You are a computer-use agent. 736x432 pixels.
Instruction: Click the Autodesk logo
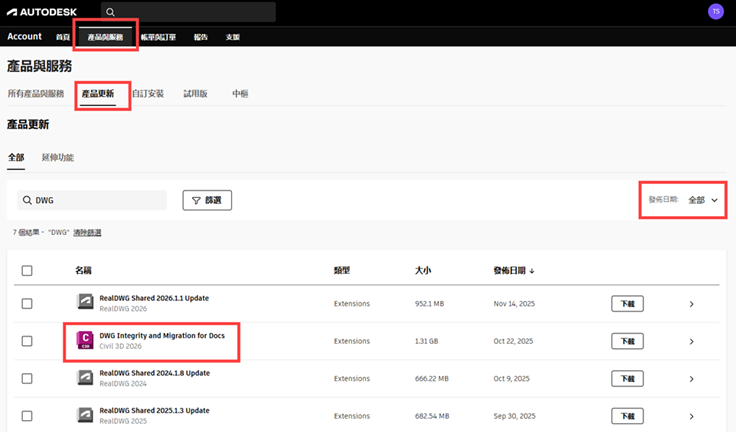pos(42,12)
